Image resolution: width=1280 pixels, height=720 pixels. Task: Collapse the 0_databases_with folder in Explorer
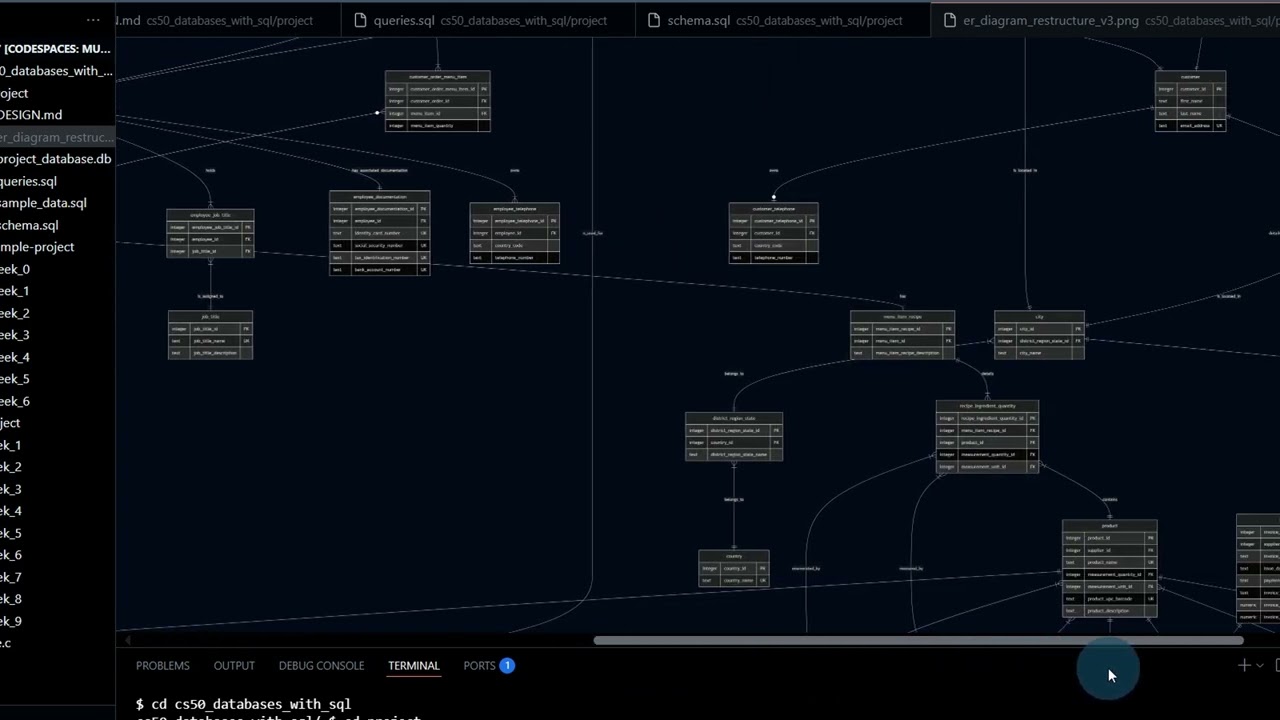tap(57, 71)
